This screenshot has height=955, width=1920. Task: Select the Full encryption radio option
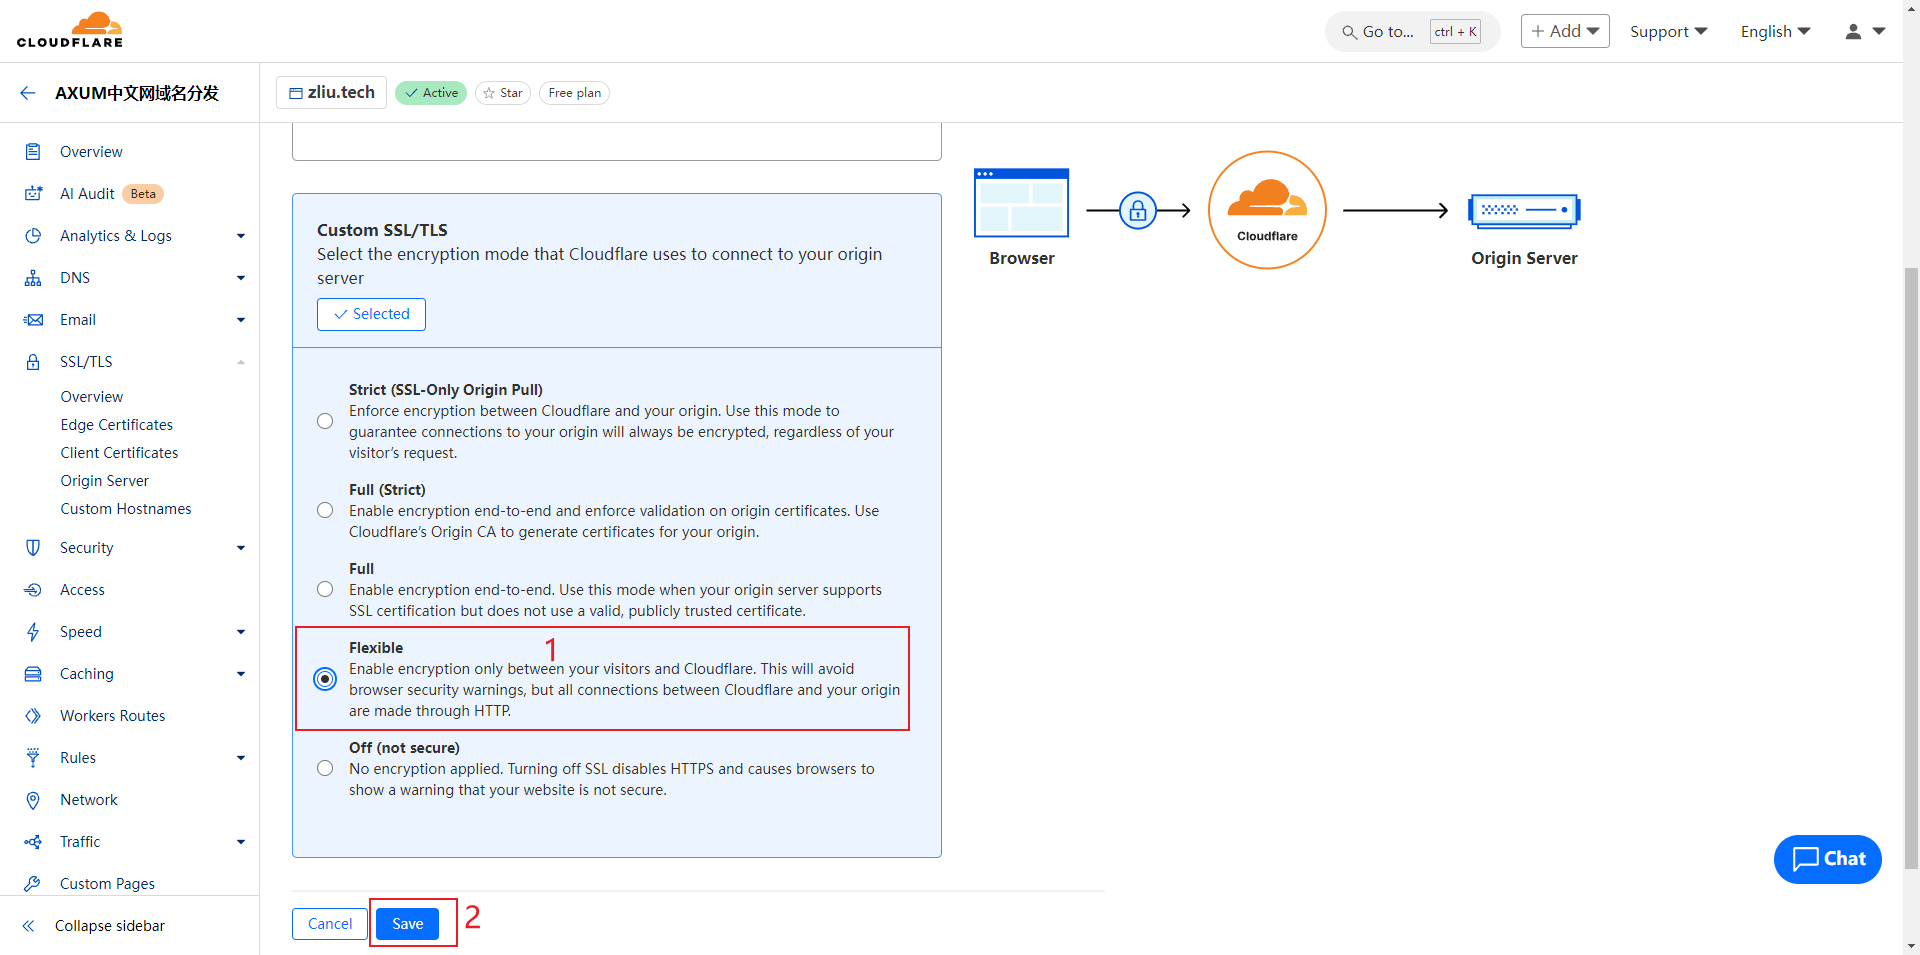click(325, 589)
